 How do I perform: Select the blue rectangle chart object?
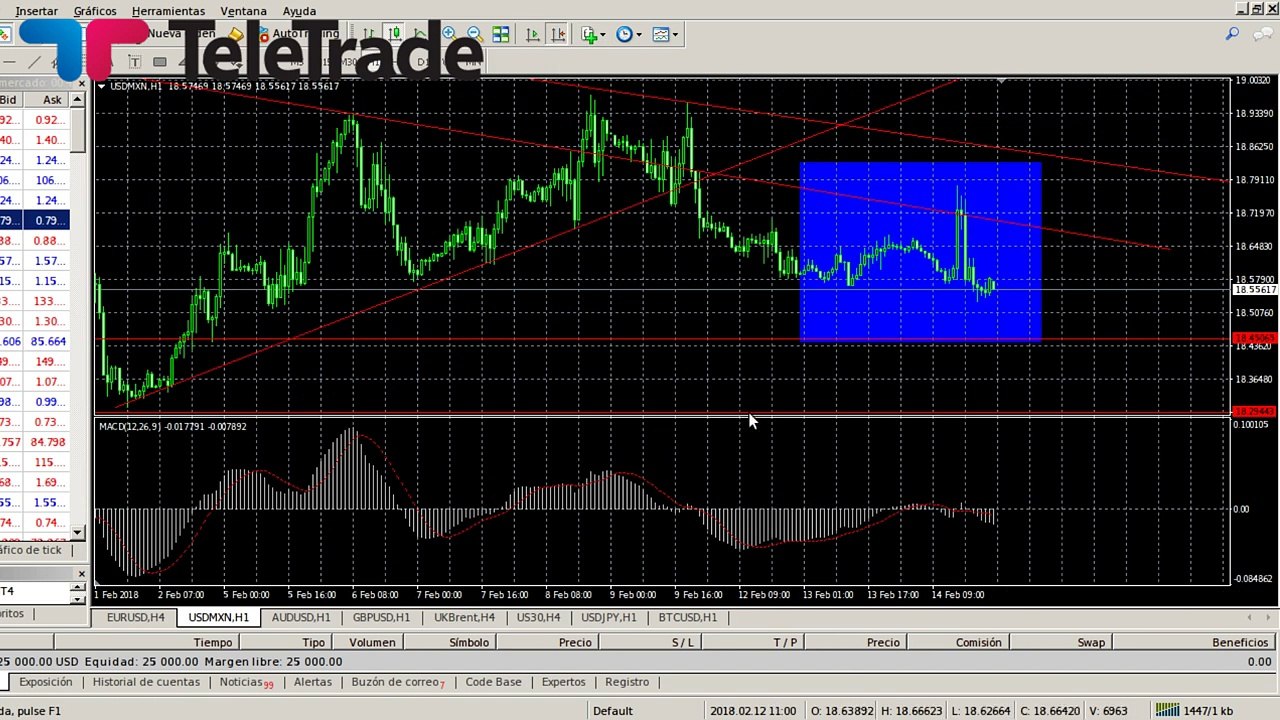[x=920, y=252]
